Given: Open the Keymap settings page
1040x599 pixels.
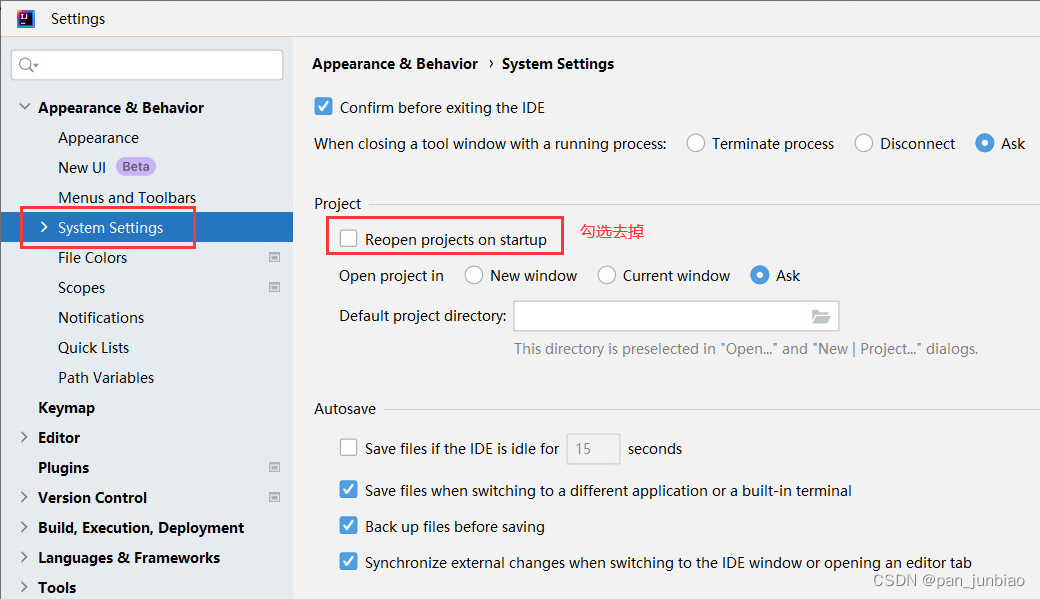Looking at the screenshot, I should click(x=66, y=408).
